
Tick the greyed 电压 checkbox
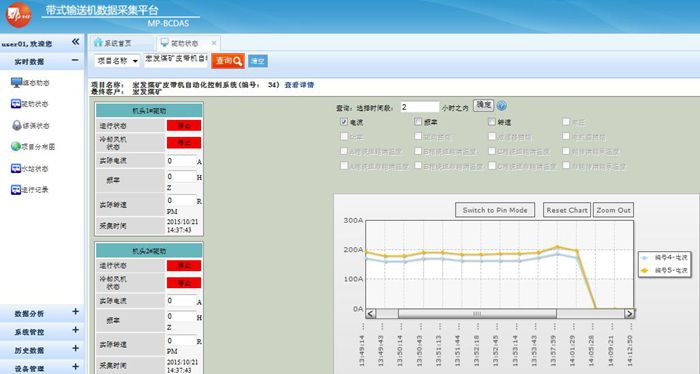pyautogui.click(x=566, y=121)
